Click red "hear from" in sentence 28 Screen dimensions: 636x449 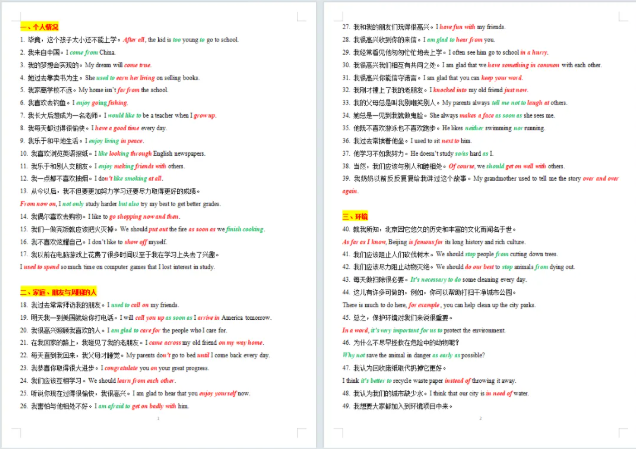(469, 40)
